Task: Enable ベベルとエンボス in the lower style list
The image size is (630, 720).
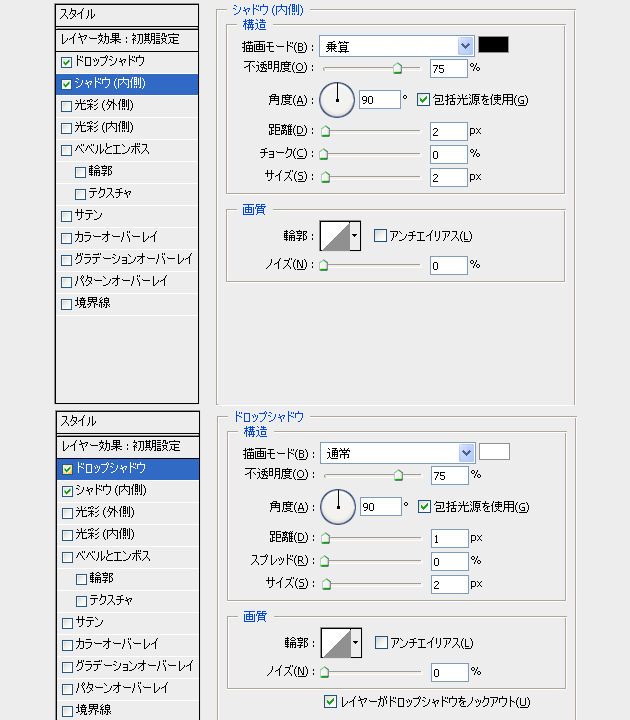Action: [68, 557]
